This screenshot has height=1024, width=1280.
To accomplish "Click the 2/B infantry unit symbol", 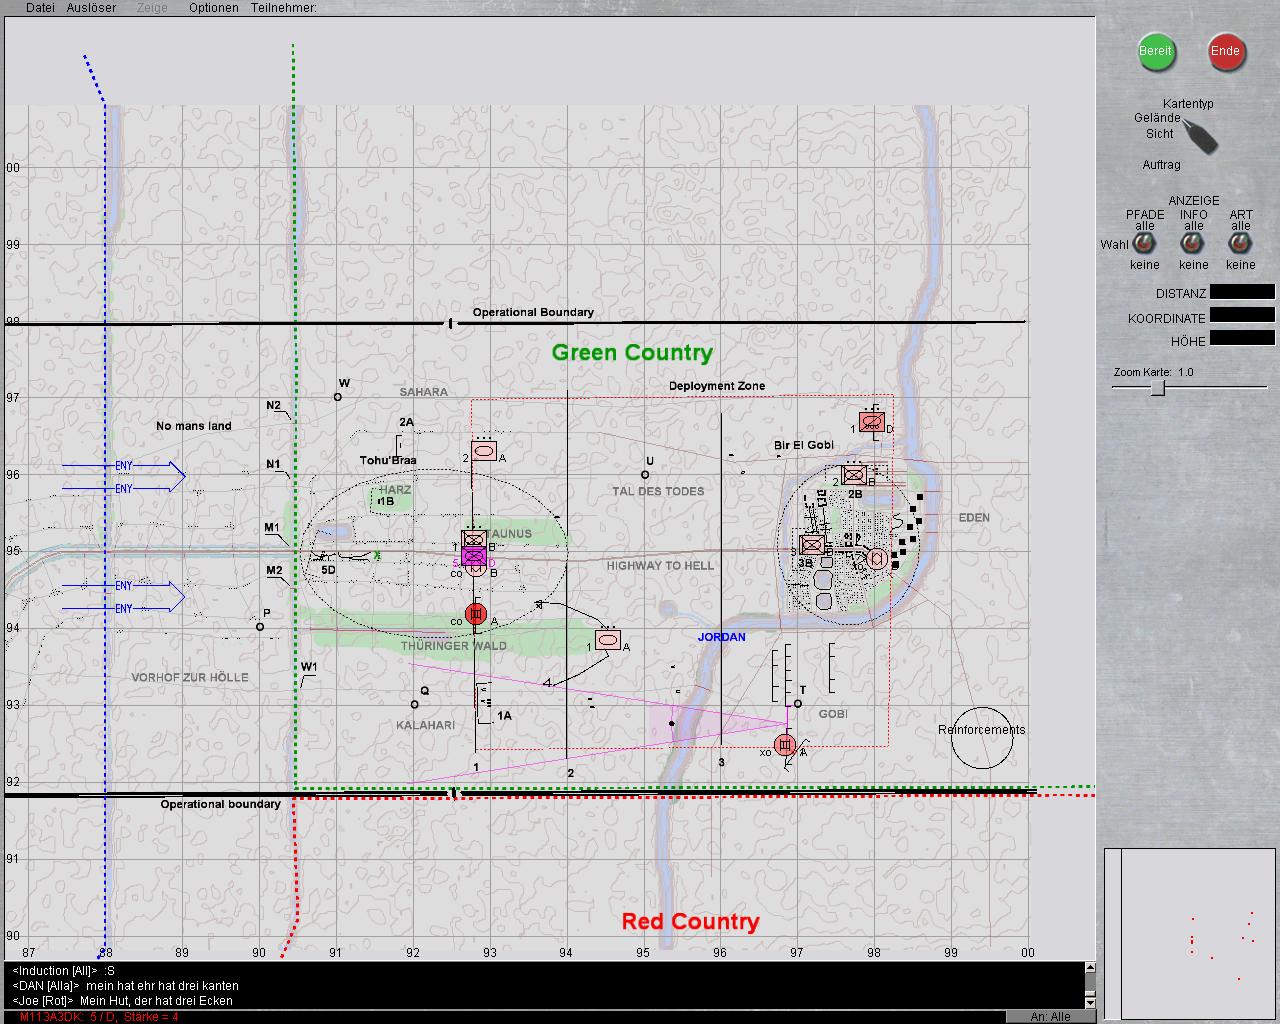I will click(x=854, y=475).
